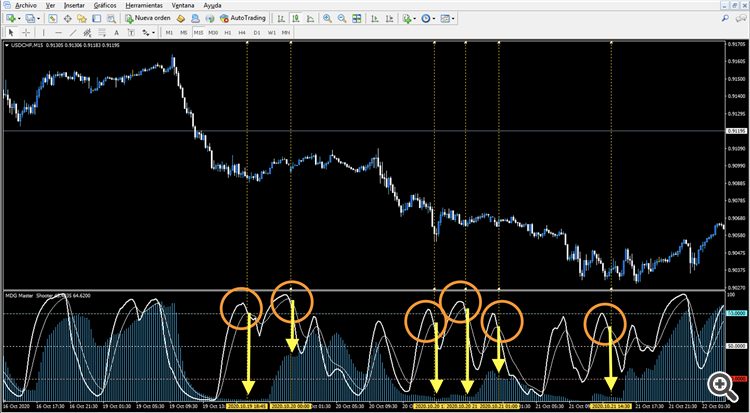Switch chart to candlestick mode
The height and width of the screenshot is (413, 750).
[296, 18]
